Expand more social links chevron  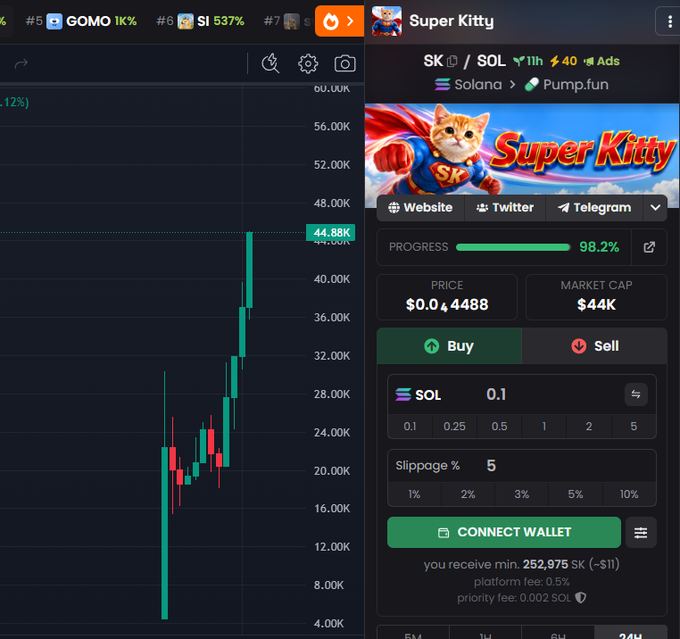click(655, 208)
